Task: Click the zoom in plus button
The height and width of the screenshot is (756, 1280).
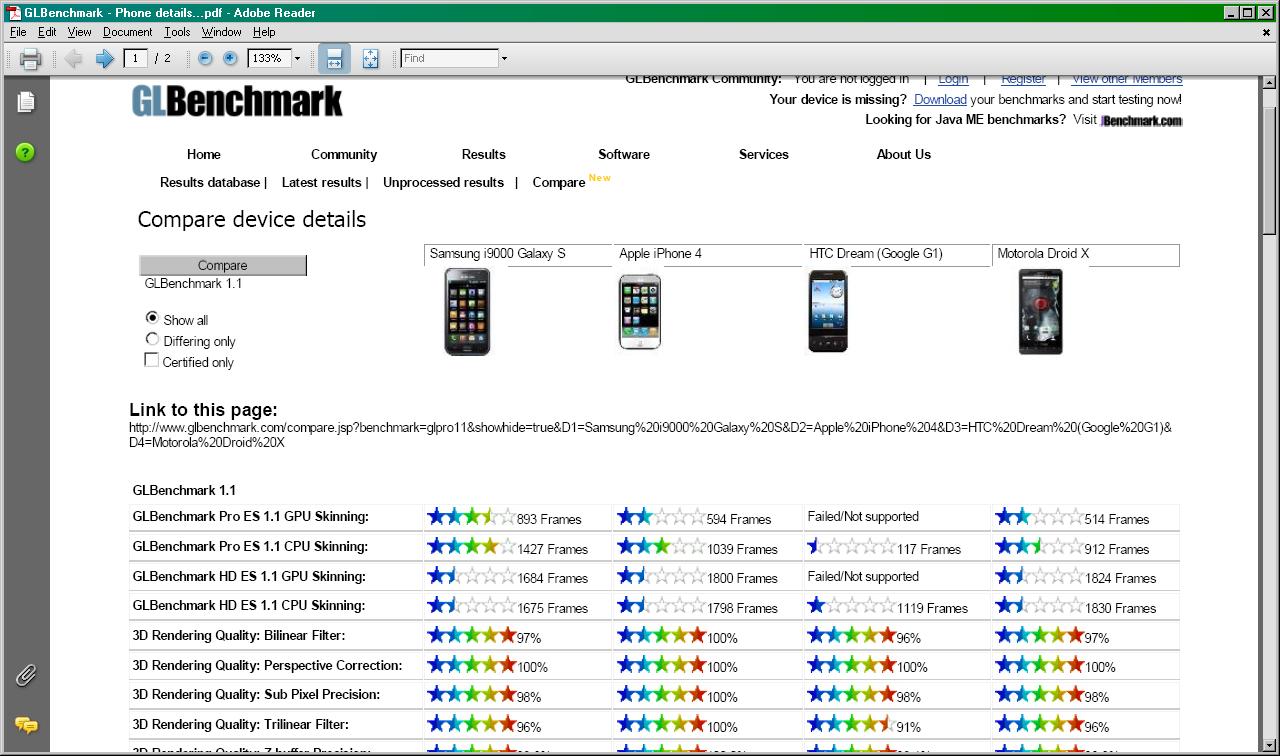Action: pyautogui.click(x=230, y=59)
